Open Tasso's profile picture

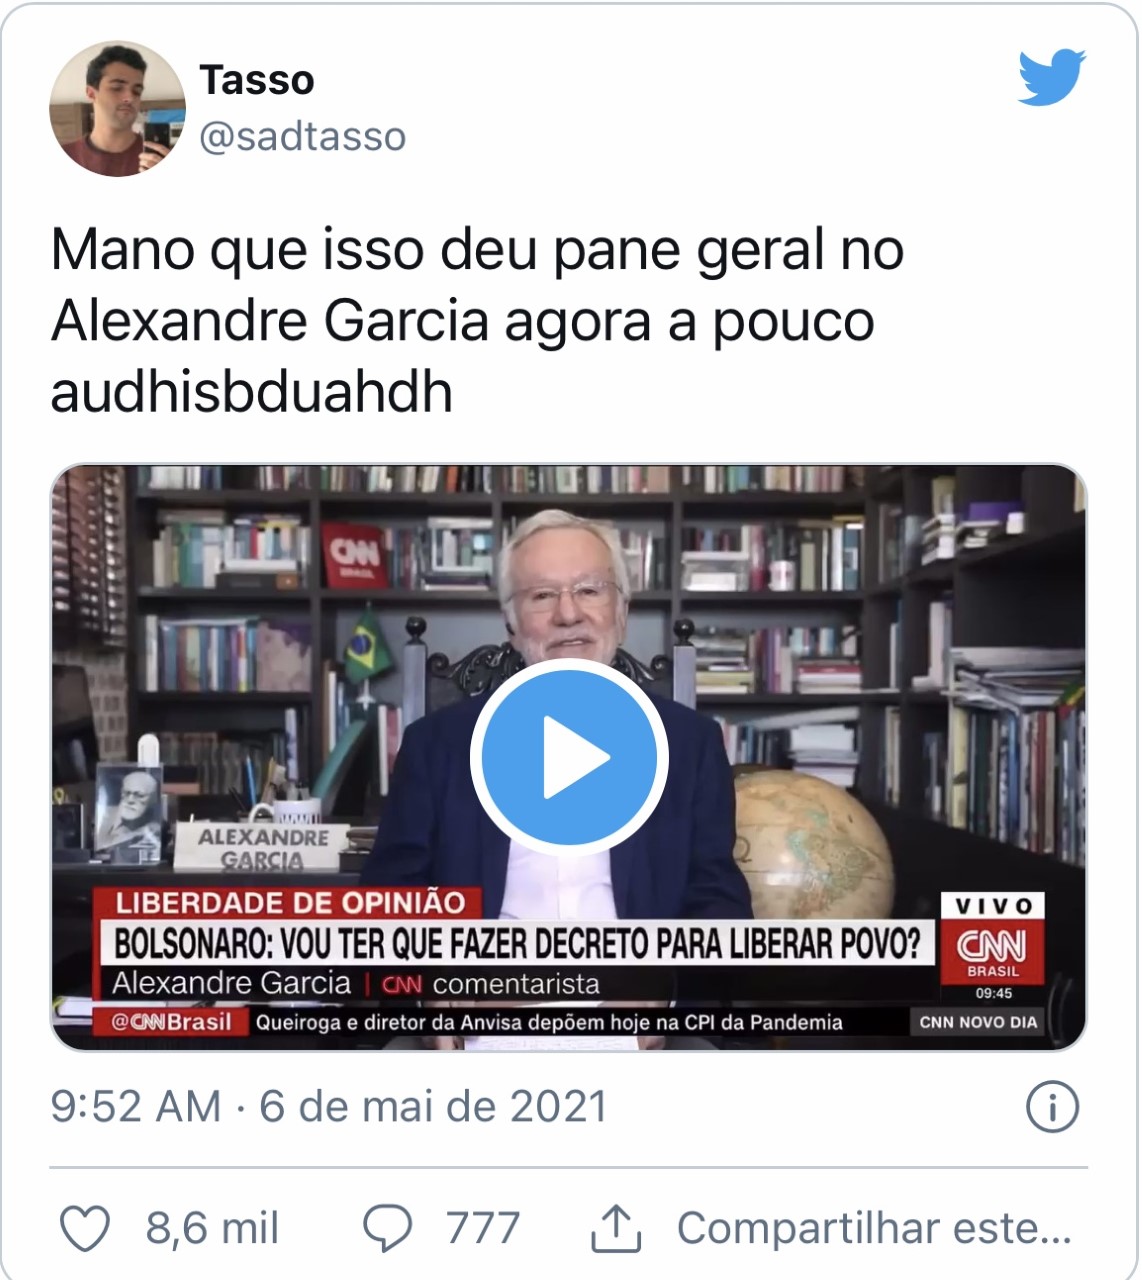[x=117, y=109]
